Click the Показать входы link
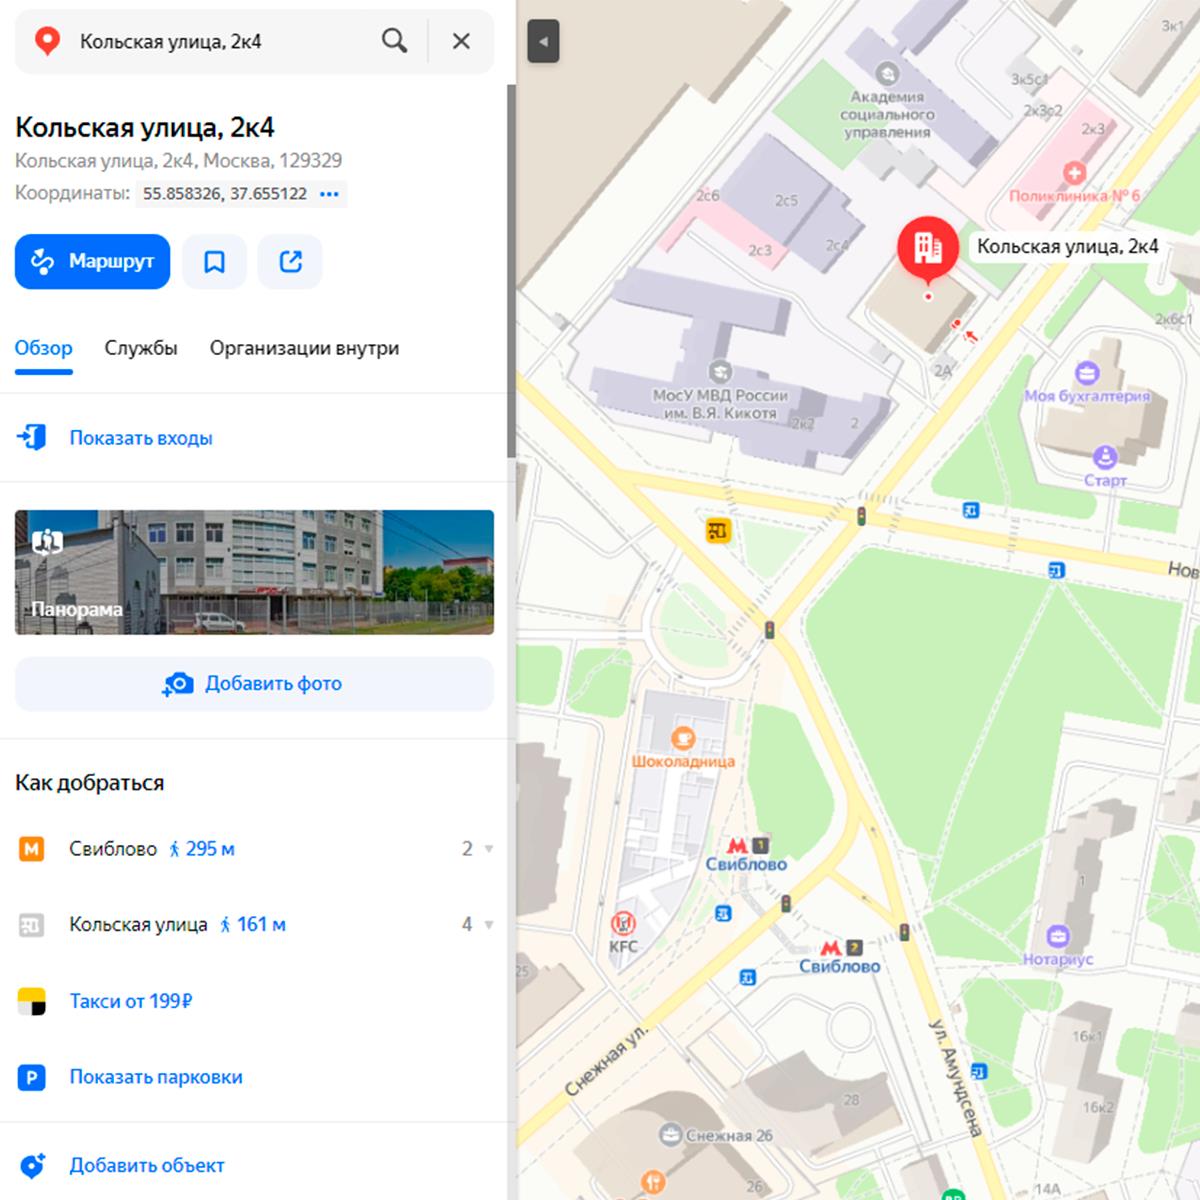The image size is (1200, 1200). coord(141,438)
